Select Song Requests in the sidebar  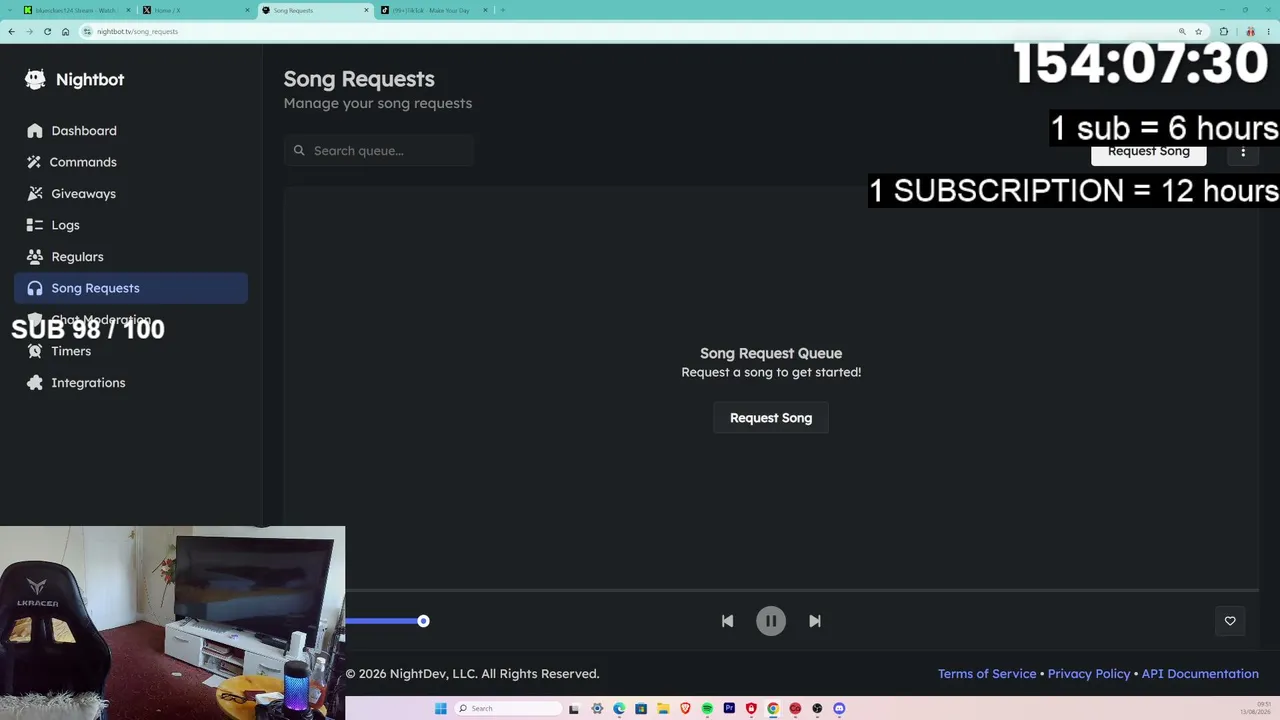click(131, 288)
